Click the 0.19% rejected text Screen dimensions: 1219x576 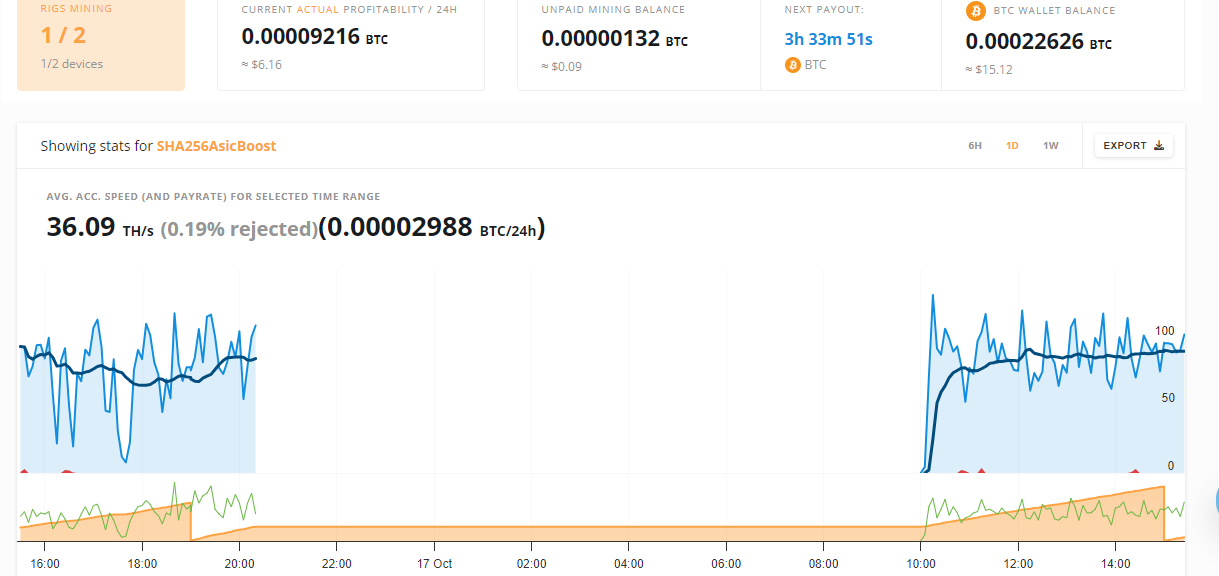tap(239, 229)
